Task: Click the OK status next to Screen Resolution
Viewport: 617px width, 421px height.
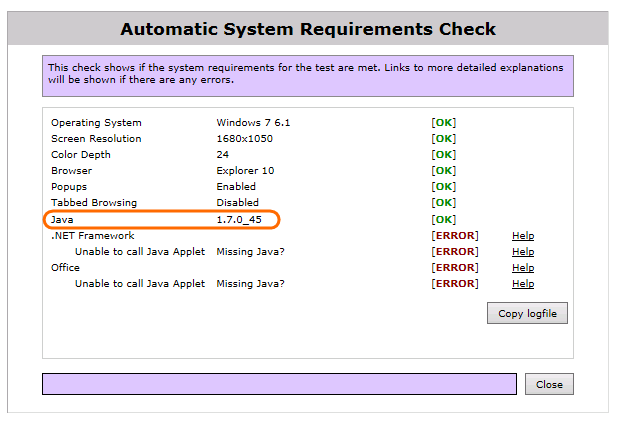Action: pyautogui.click(x=443, y=139)
